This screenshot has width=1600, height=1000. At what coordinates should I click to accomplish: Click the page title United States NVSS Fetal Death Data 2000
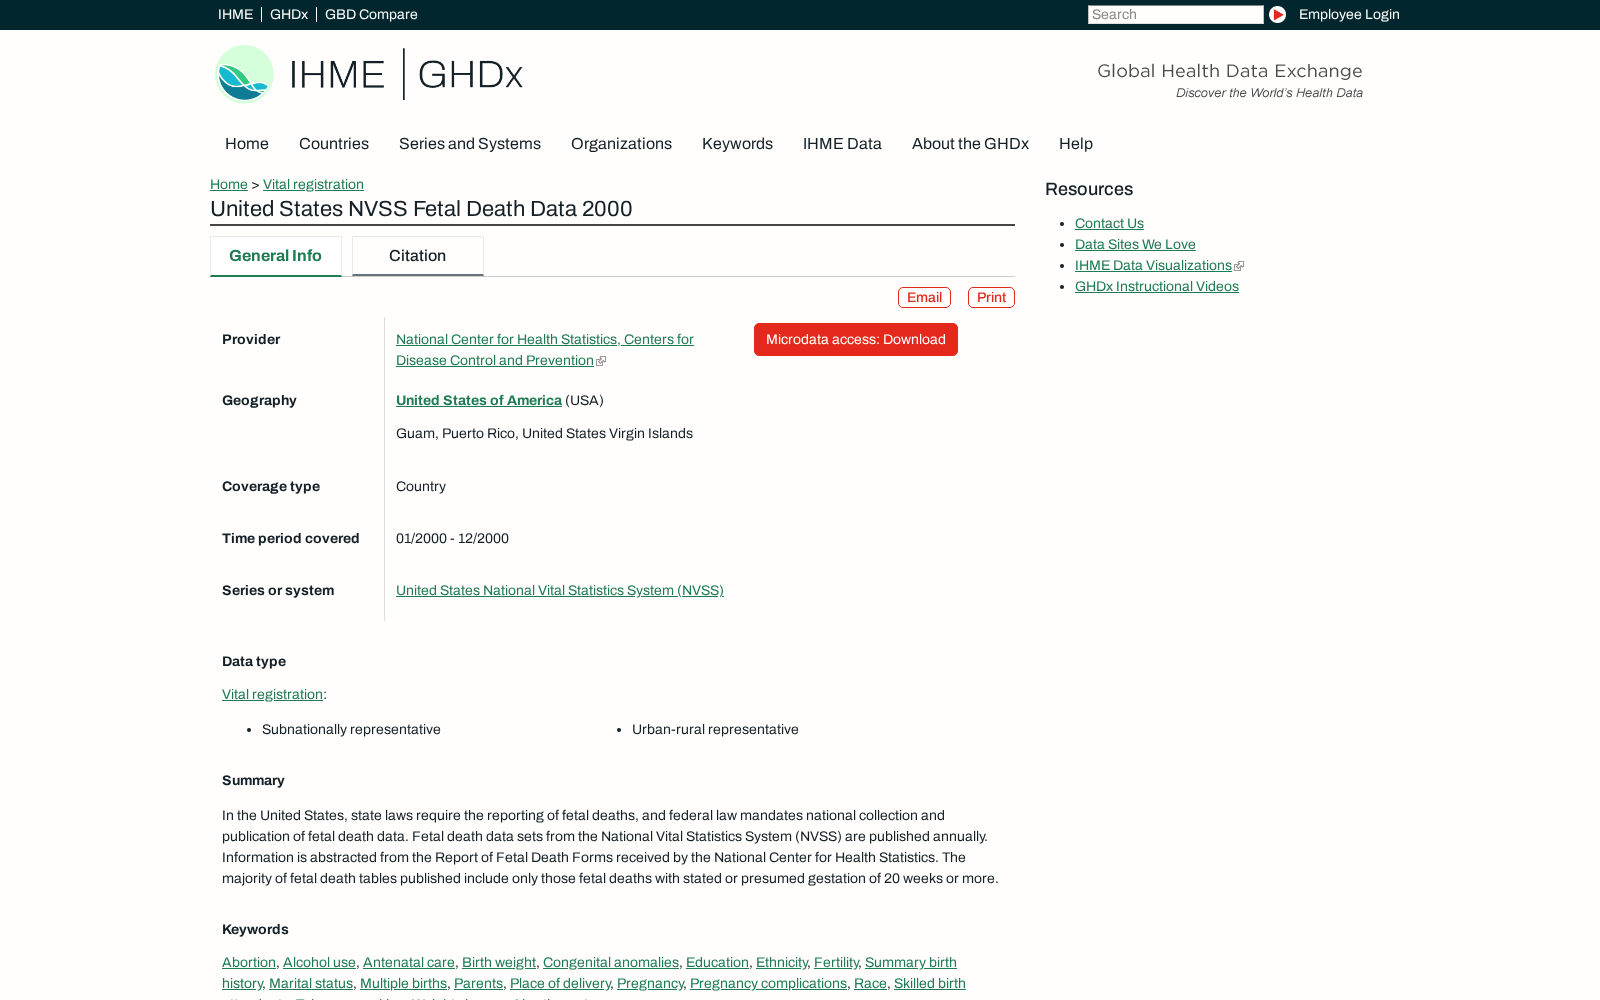tap(421, 209)
